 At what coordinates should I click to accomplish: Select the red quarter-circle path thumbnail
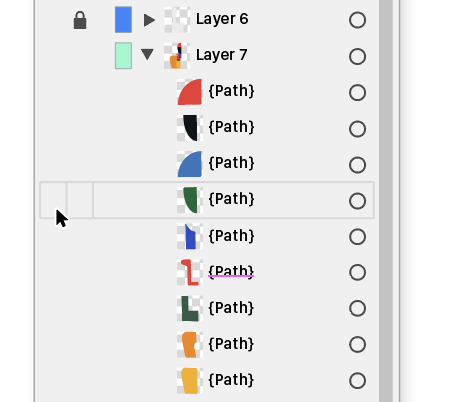coord(190,92)
